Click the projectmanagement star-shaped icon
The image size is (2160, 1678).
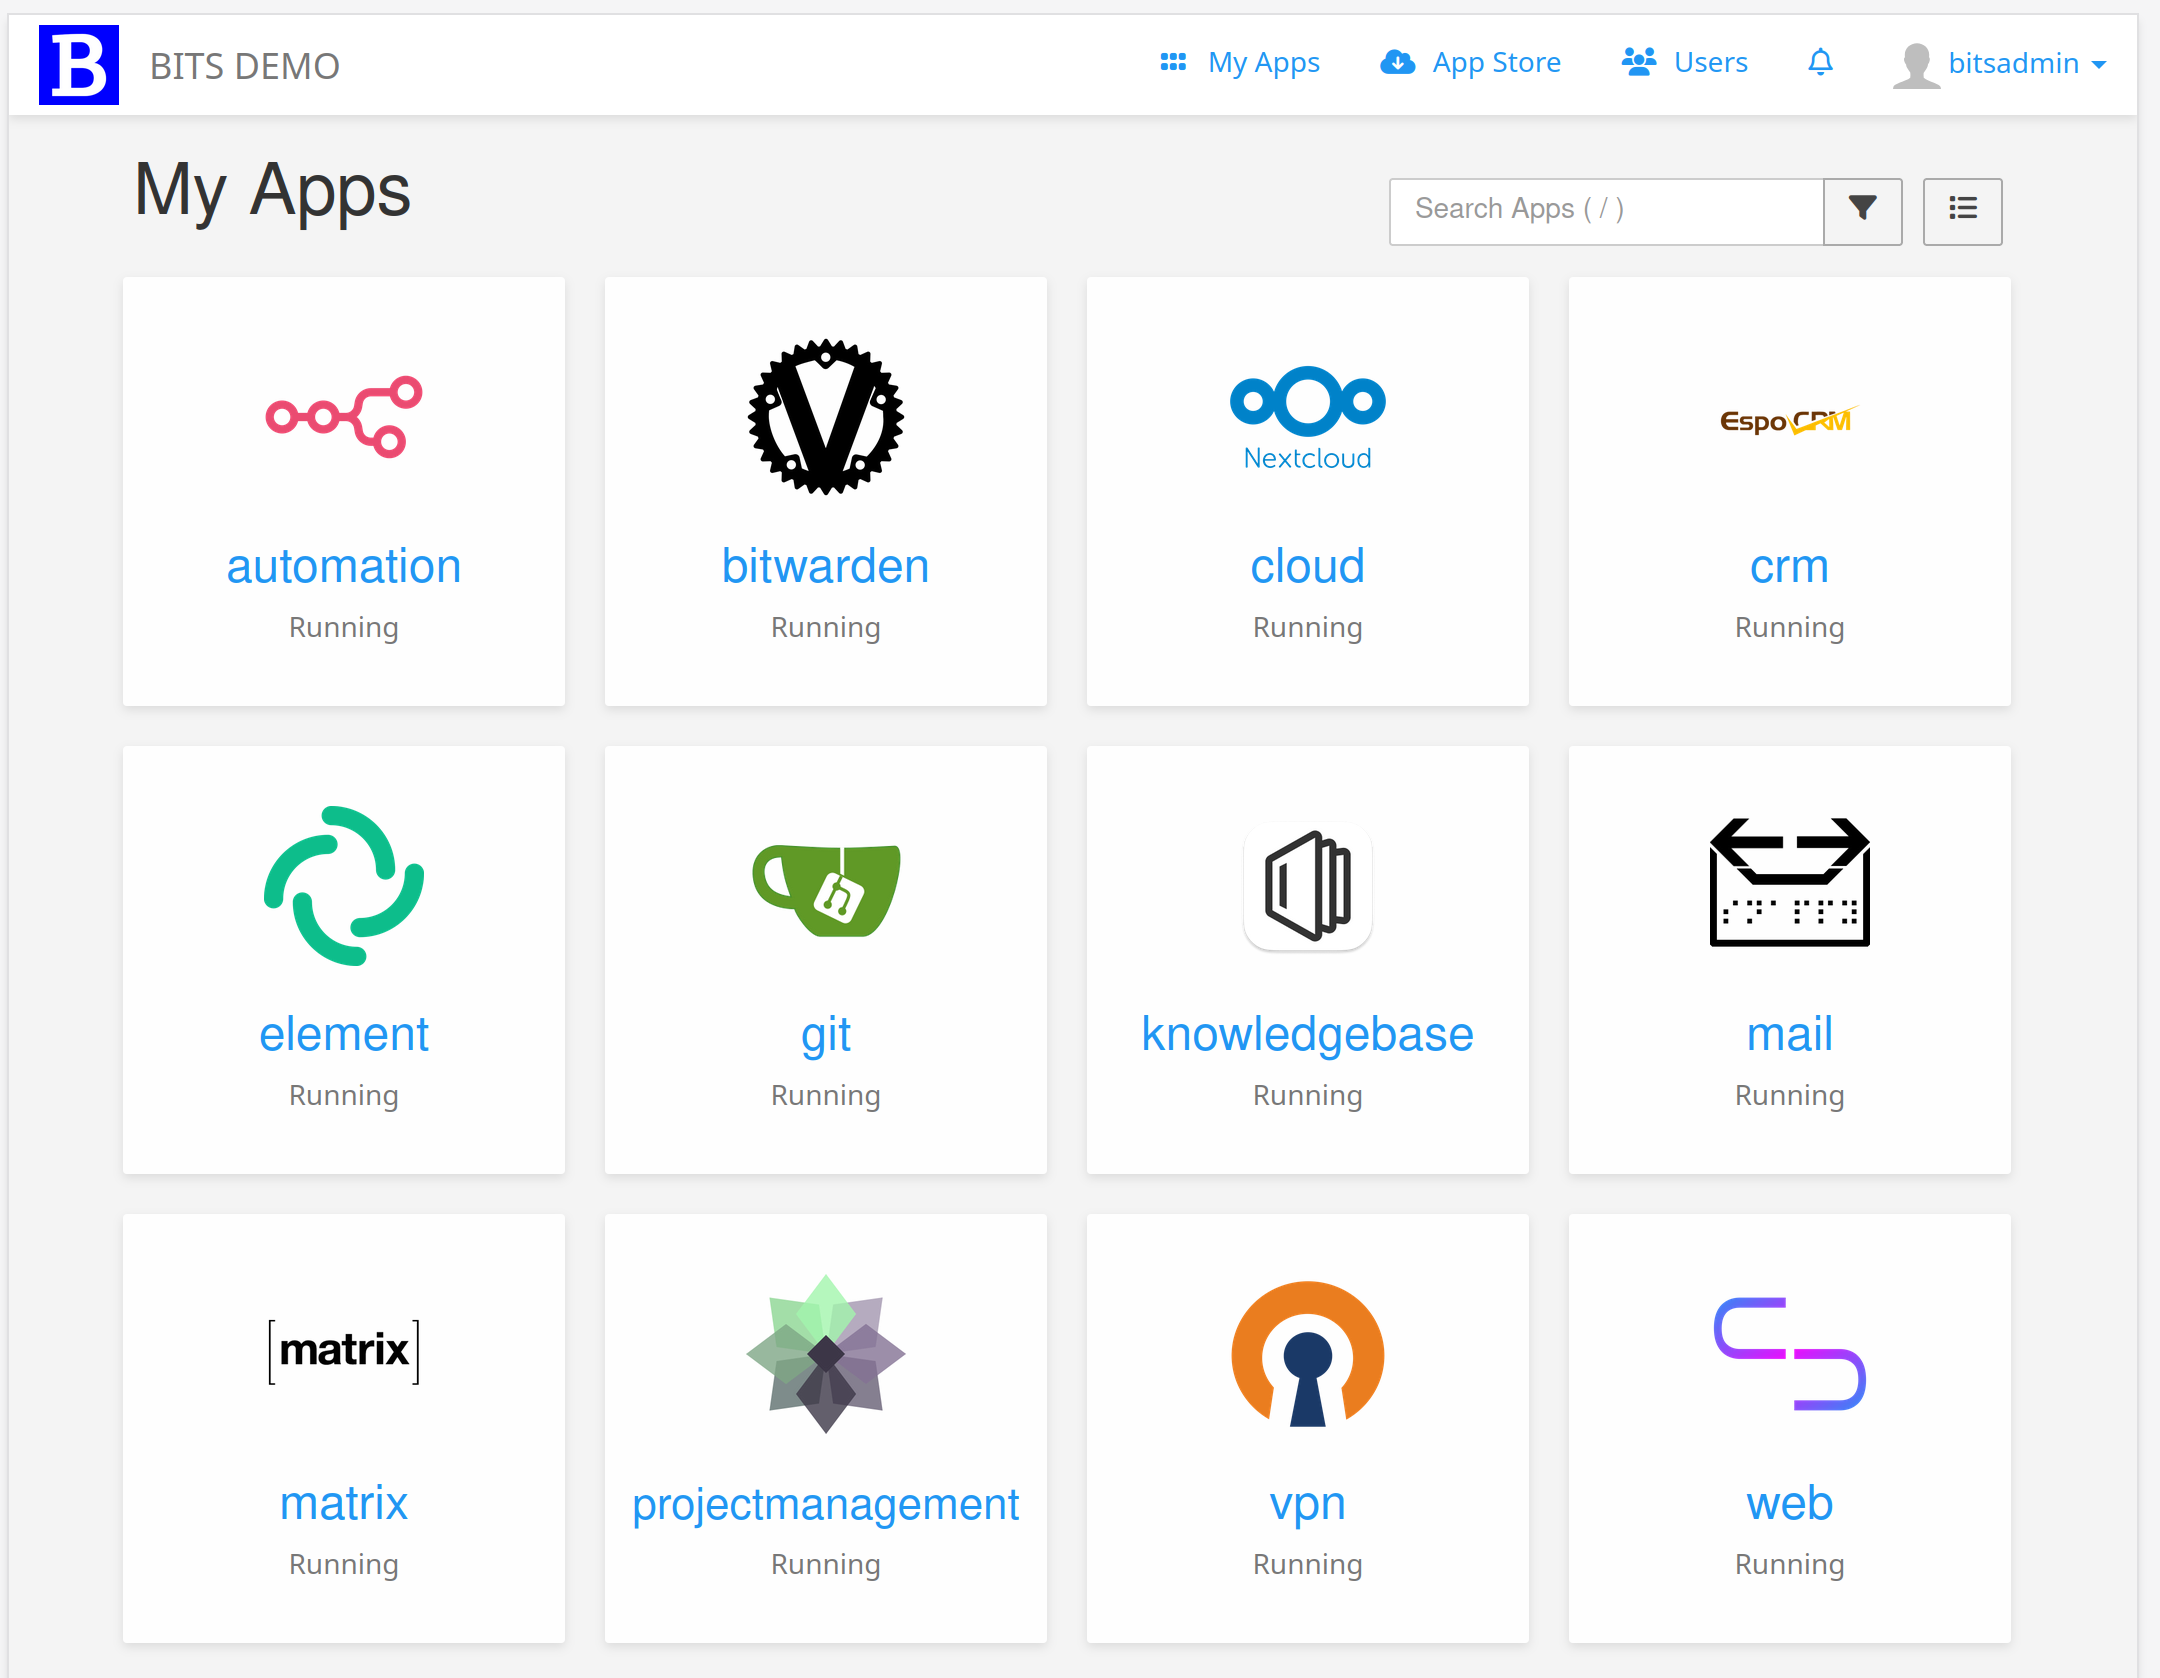click(x=826, y=1353)
